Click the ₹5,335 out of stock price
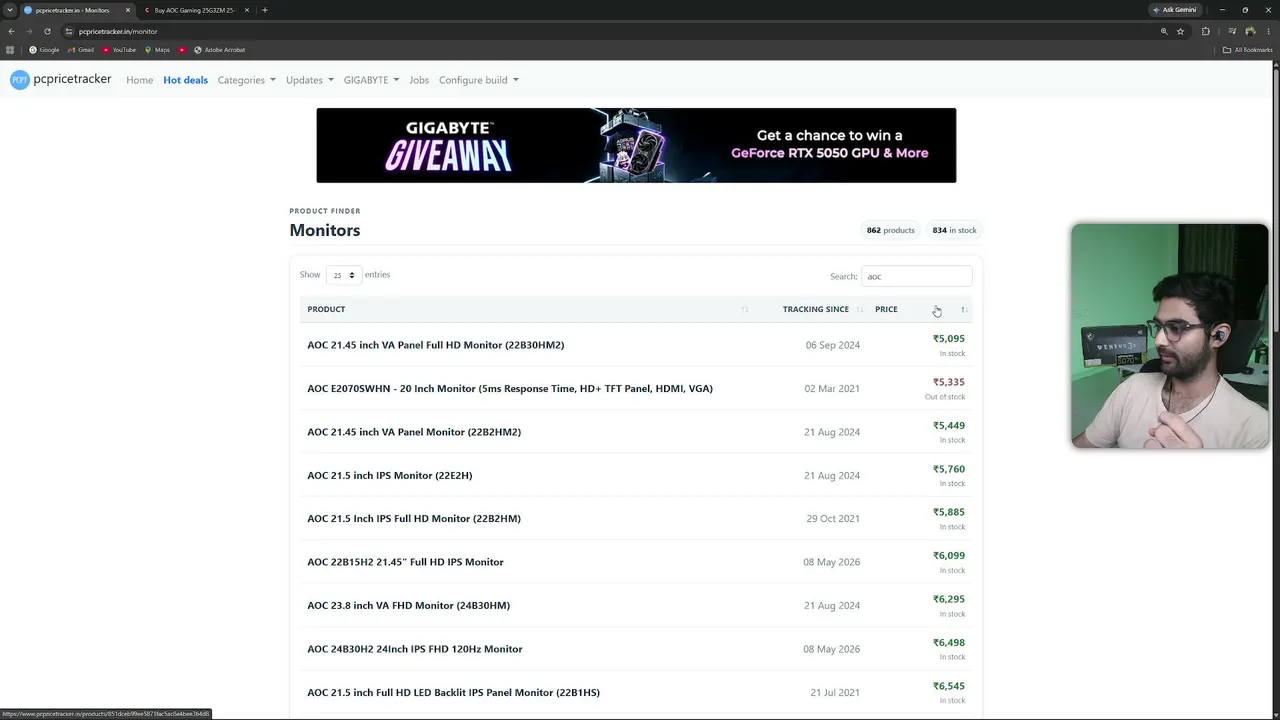 tap(949, 382)
